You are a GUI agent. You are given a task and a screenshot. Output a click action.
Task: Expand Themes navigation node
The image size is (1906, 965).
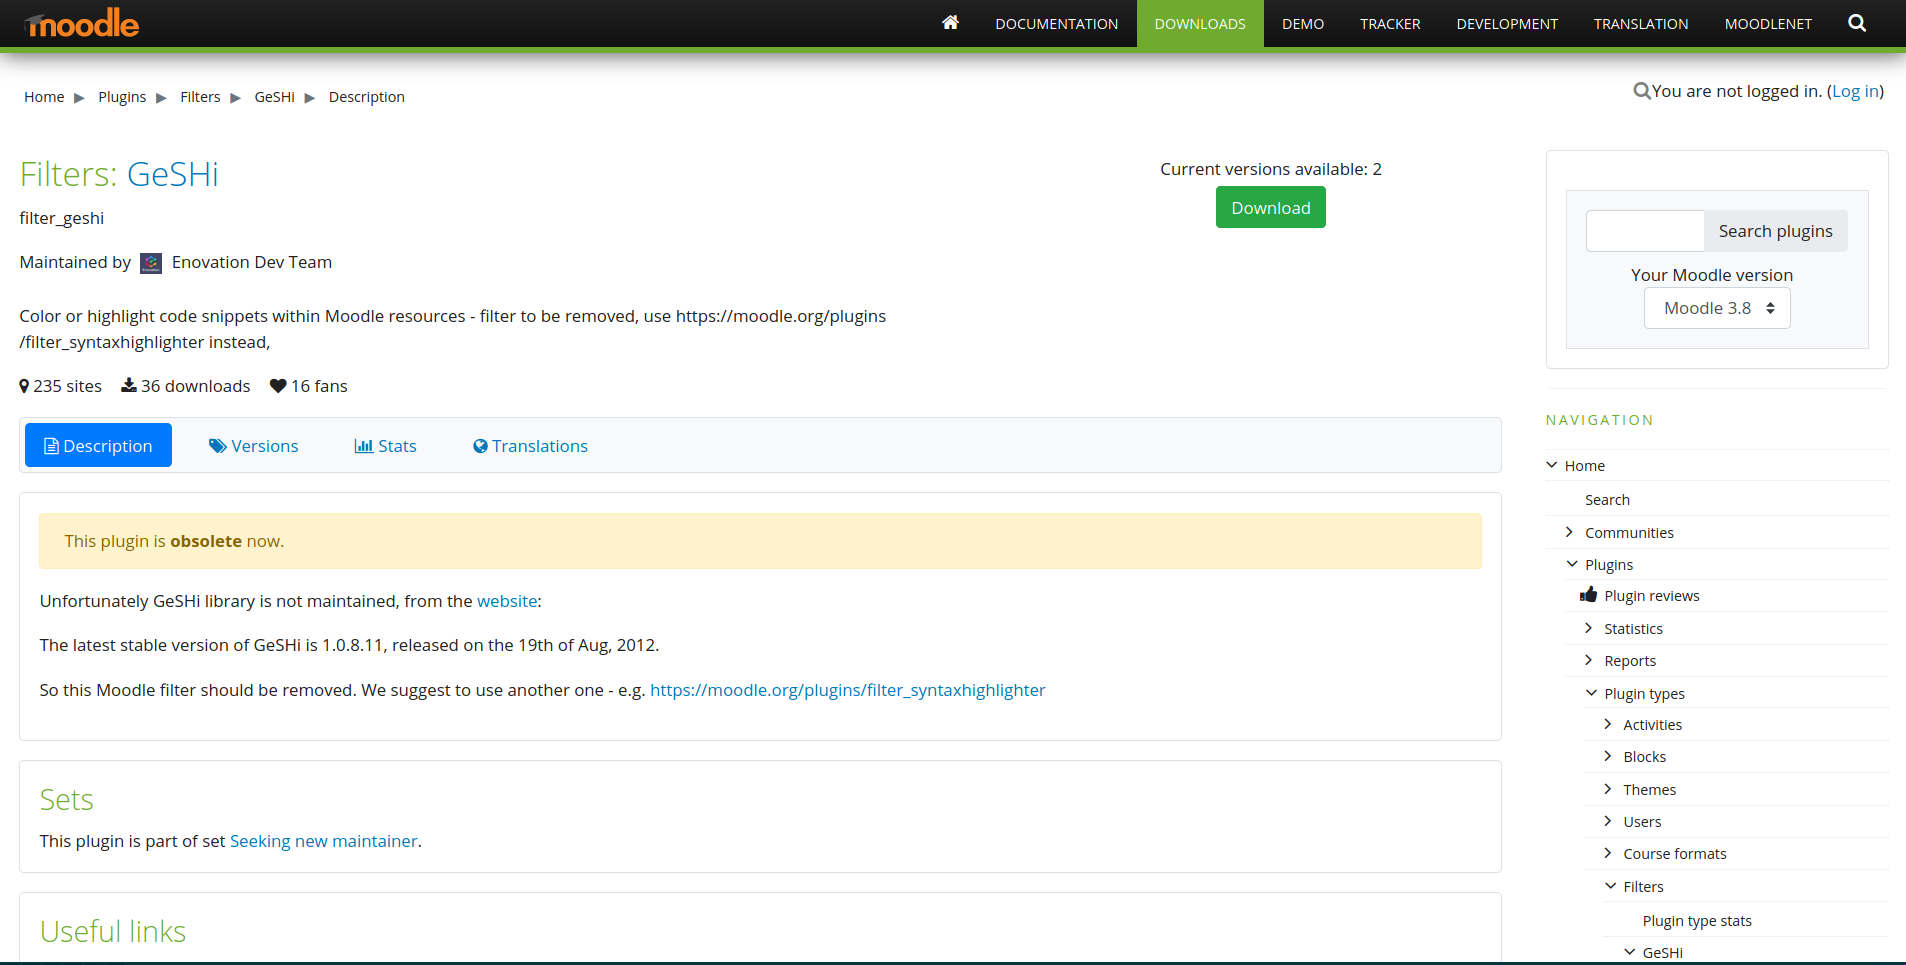[1607, 789]
